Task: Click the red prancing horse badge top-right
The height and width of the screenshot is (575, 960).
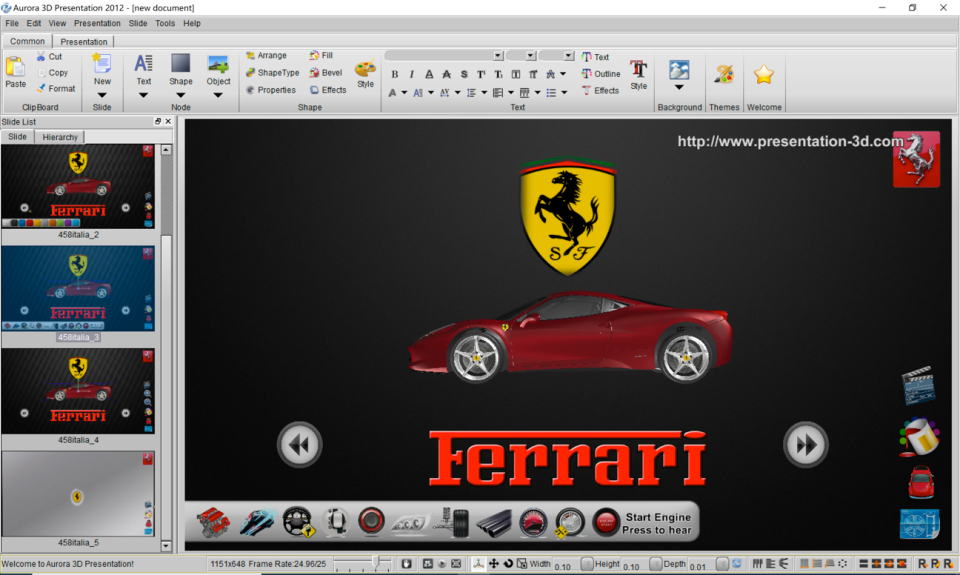Action: coord(916,159)
